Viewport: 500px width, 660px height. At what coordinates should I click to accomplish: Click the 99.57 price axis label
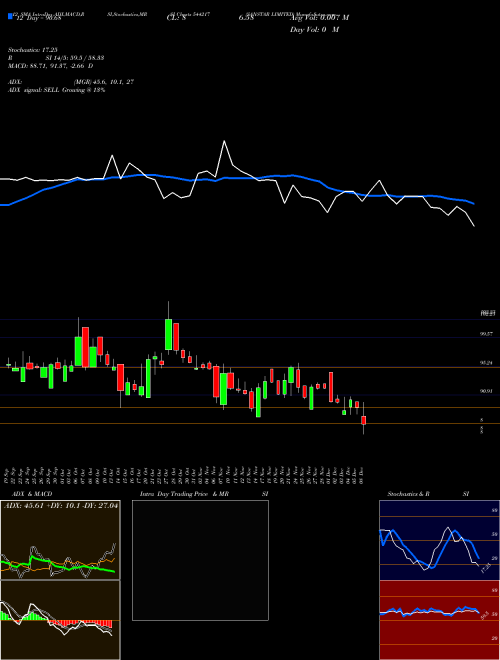coord(486,333)
